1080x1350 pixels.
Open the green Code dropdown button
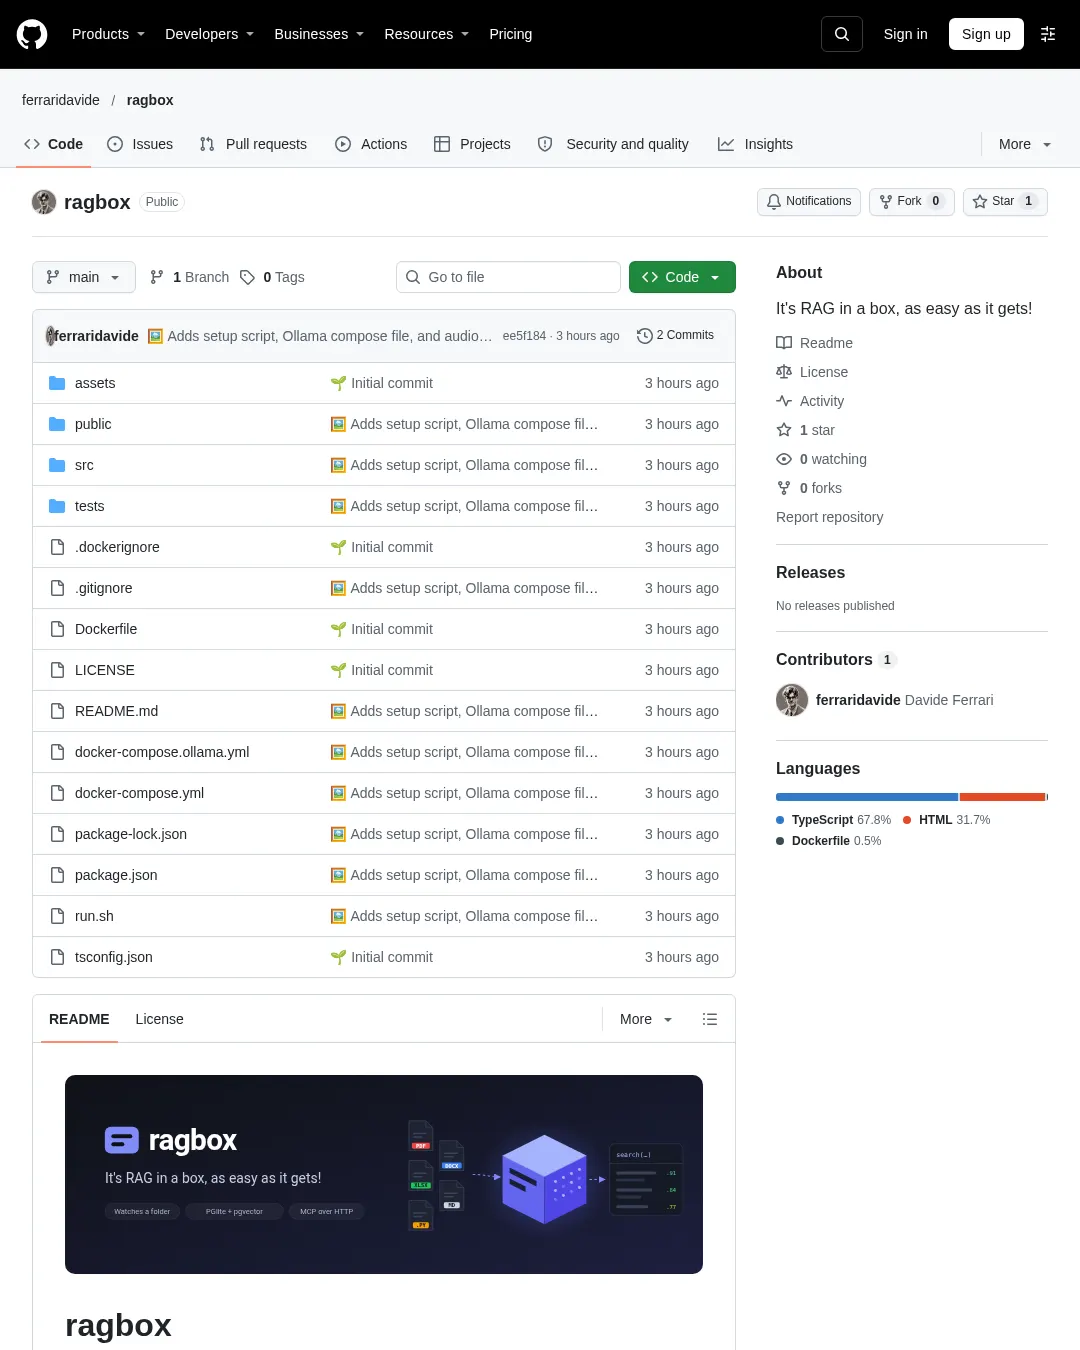click(682, 277)
